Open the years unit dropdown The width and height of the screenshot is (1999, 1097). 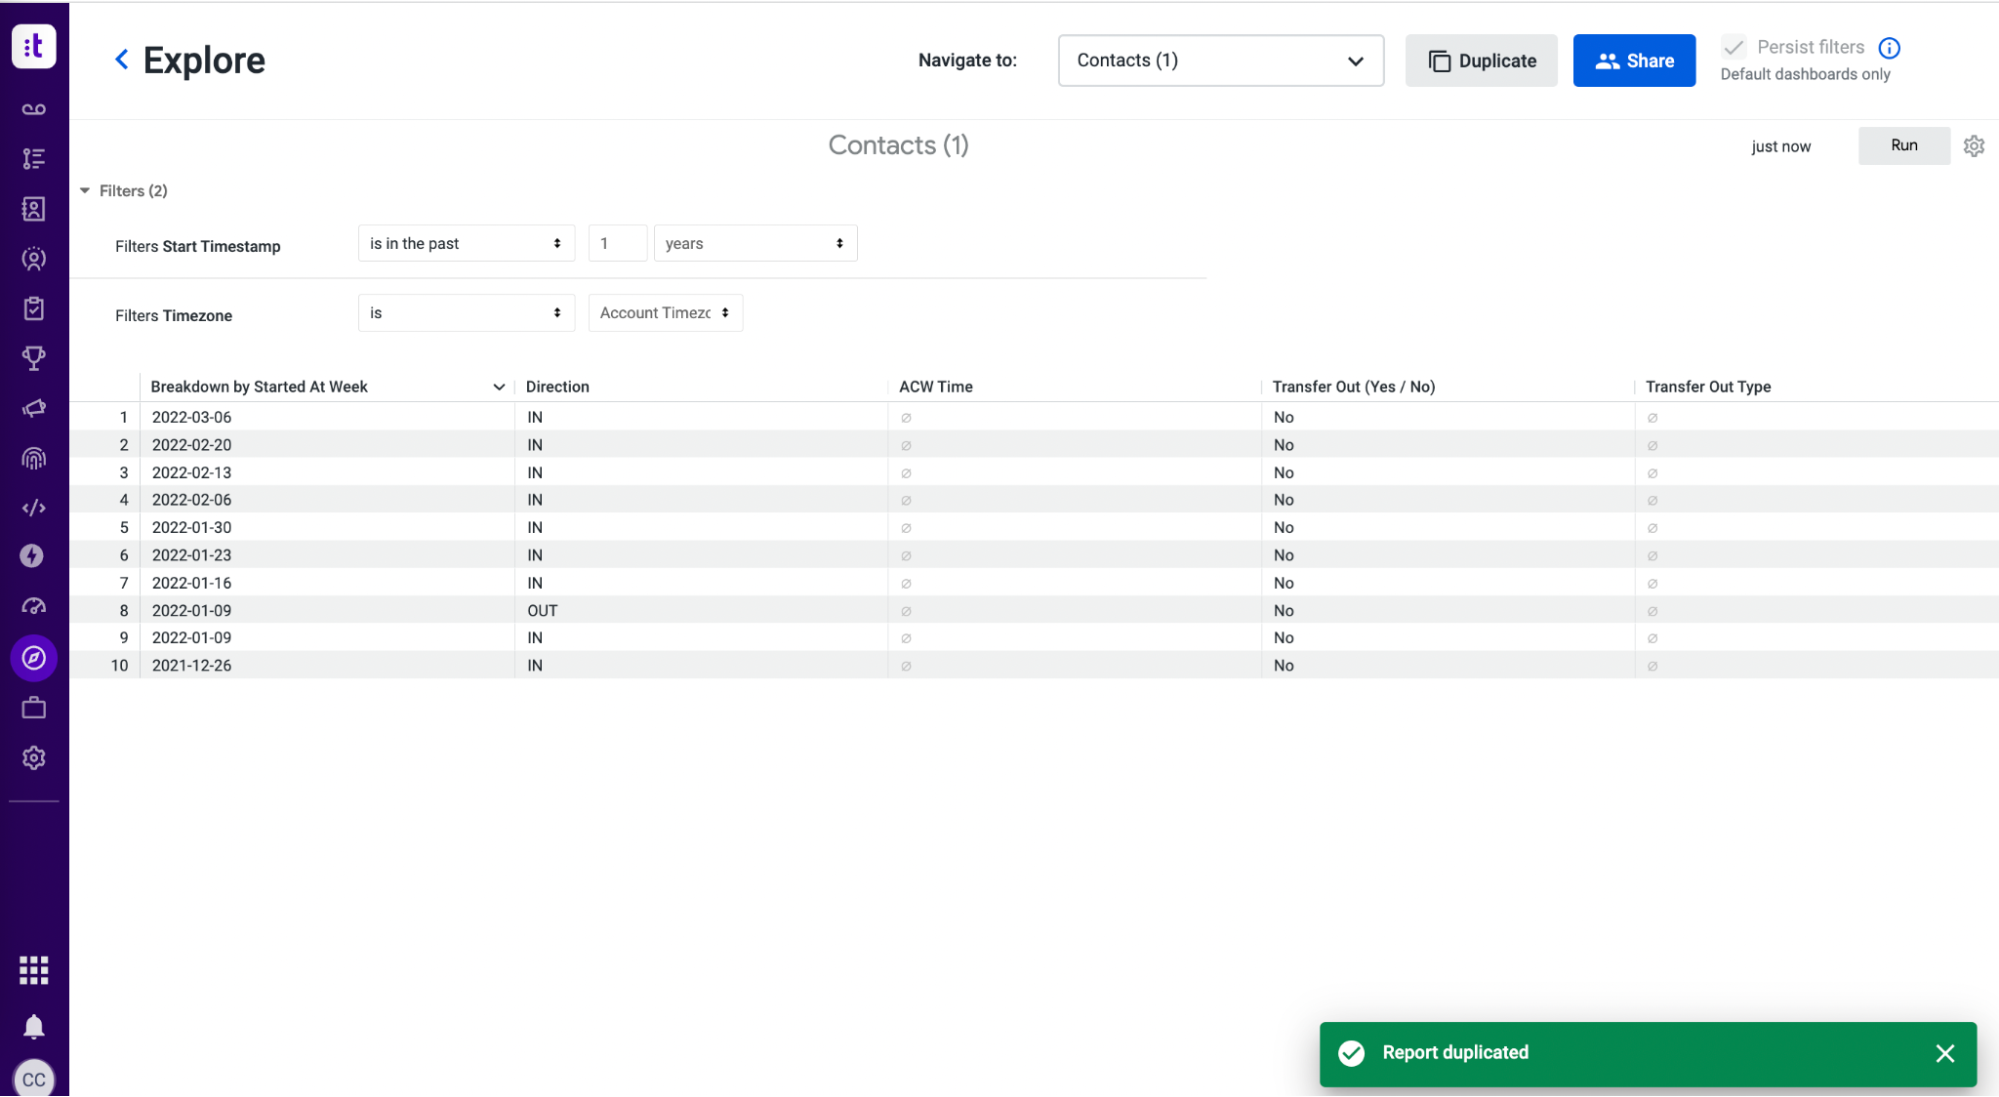pyautogui.click(x=755, y=243)
